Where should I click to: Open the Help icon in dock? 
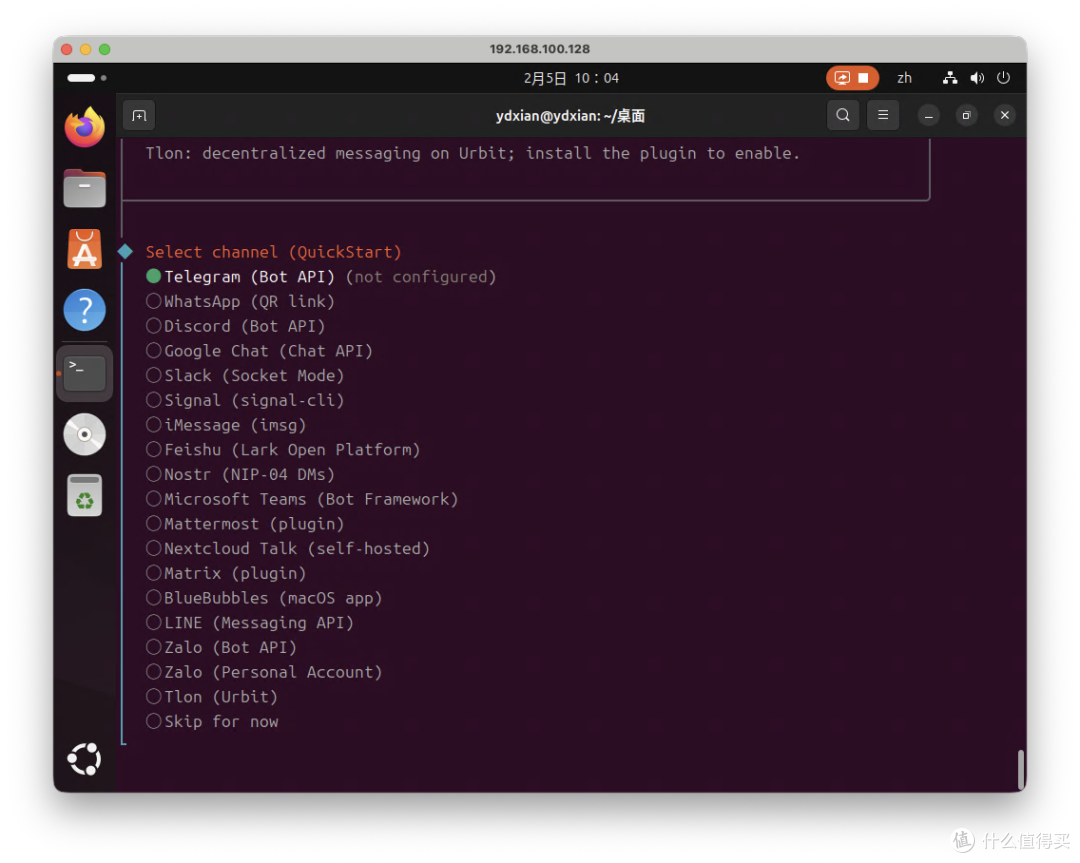(85, 310)
